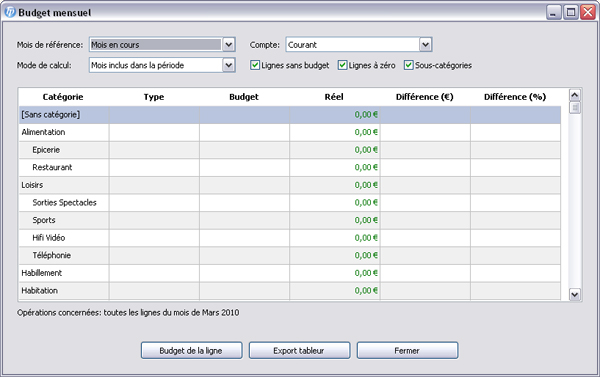The width and height of the screenshot is (600, 377).
Task: Select the Restaurant subcategory row
Action: (x=290, y=168)
